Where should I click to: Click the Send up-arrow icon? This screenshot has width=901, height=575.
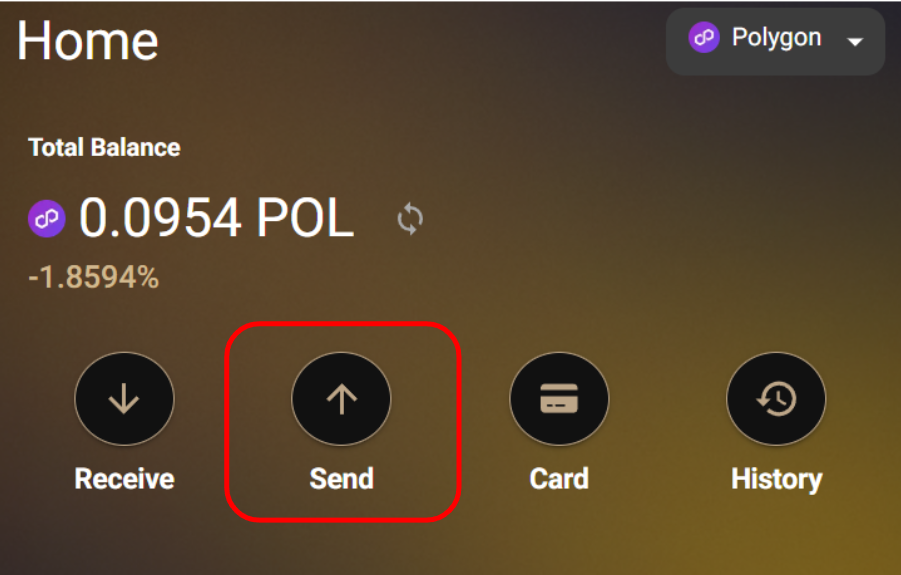(x=341, y=399)
